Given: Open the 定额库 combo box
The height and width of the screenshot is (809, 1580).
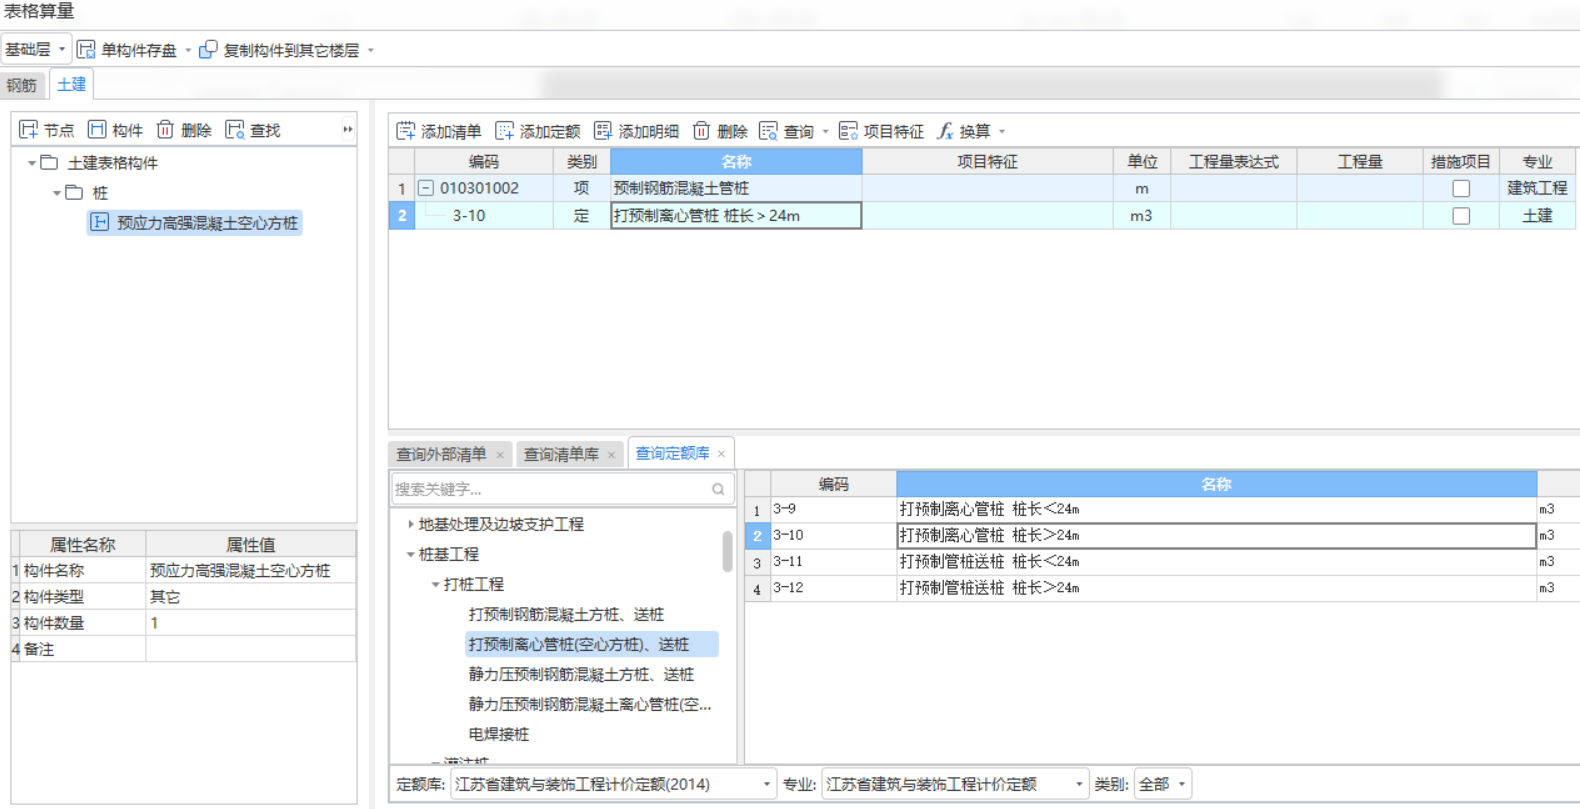Looking at the screenshot, I should [613, 784].
